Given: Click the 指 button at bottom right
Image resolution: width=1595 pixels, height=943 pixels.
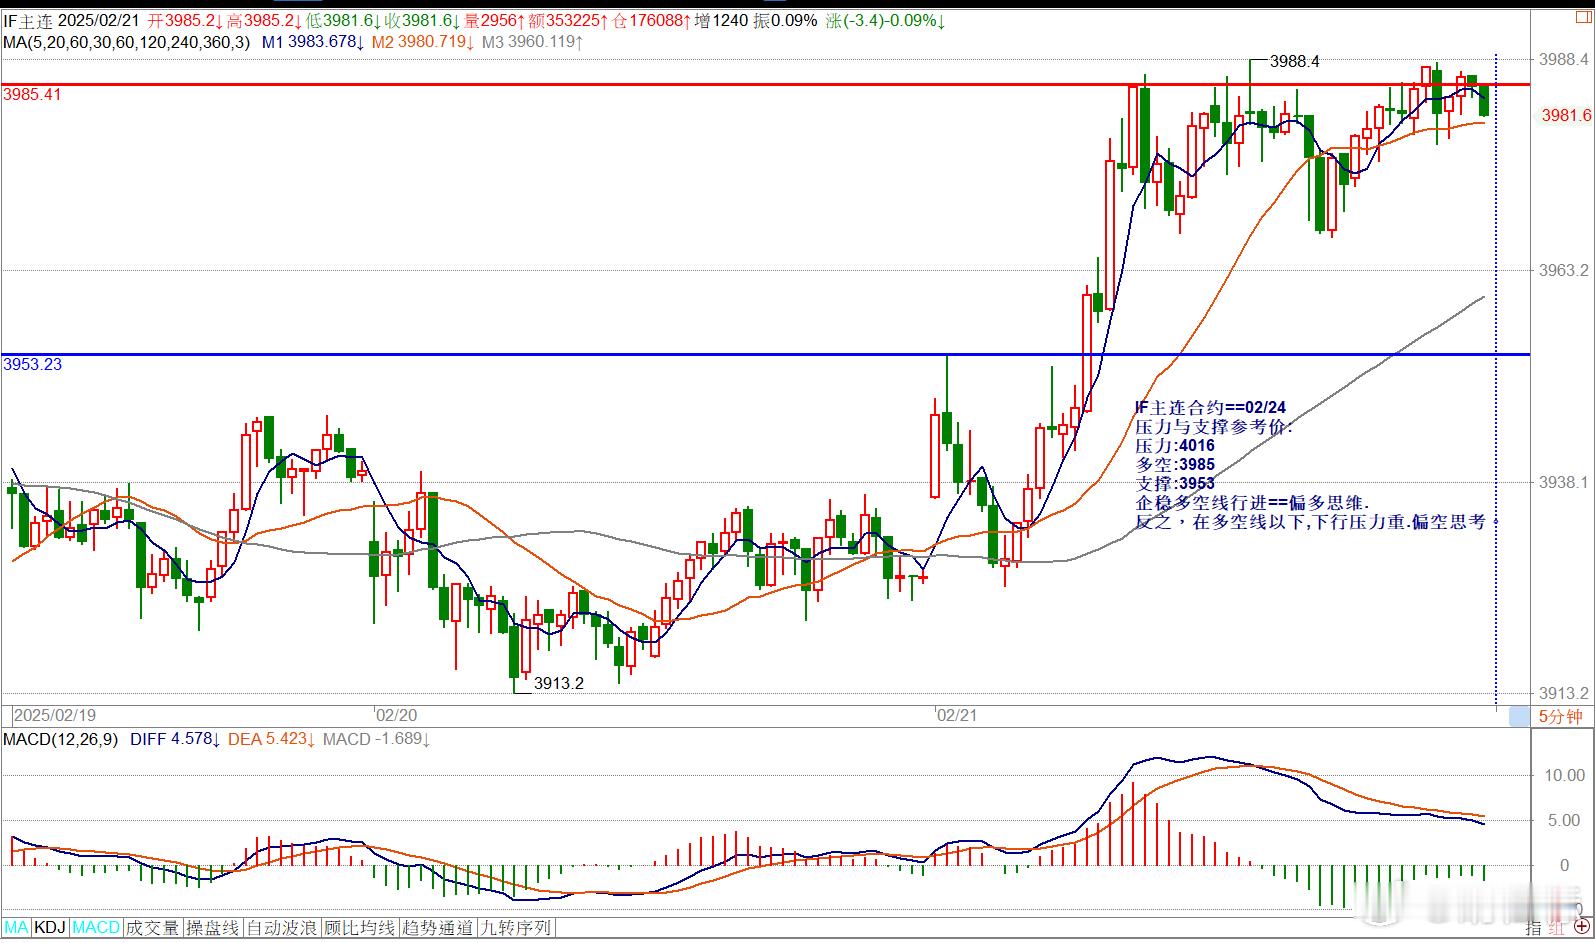Looking at the screenshot, I should pos(1534,929).
